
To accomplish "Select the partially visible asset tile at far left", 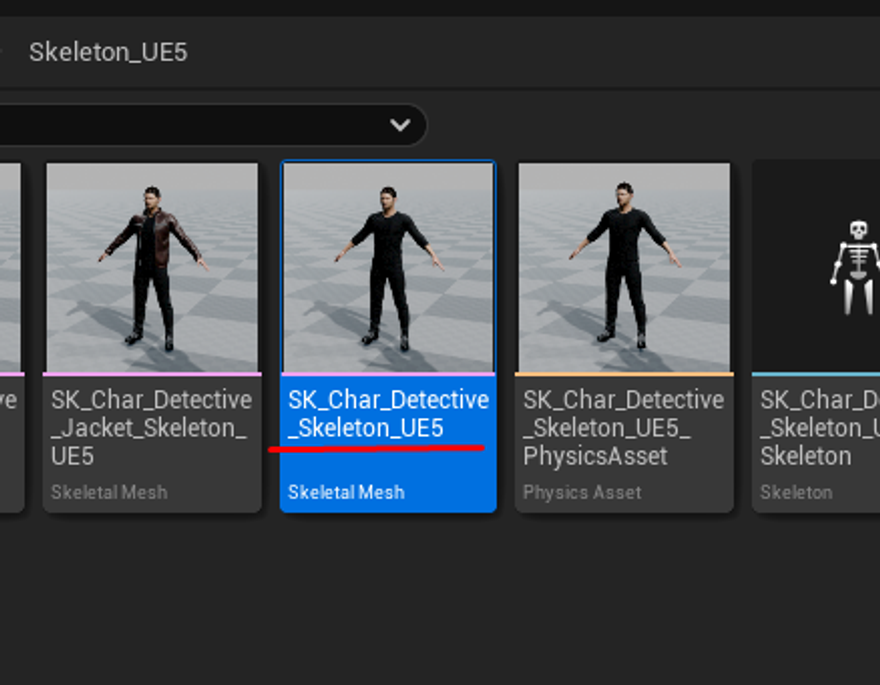I will 10,300.
